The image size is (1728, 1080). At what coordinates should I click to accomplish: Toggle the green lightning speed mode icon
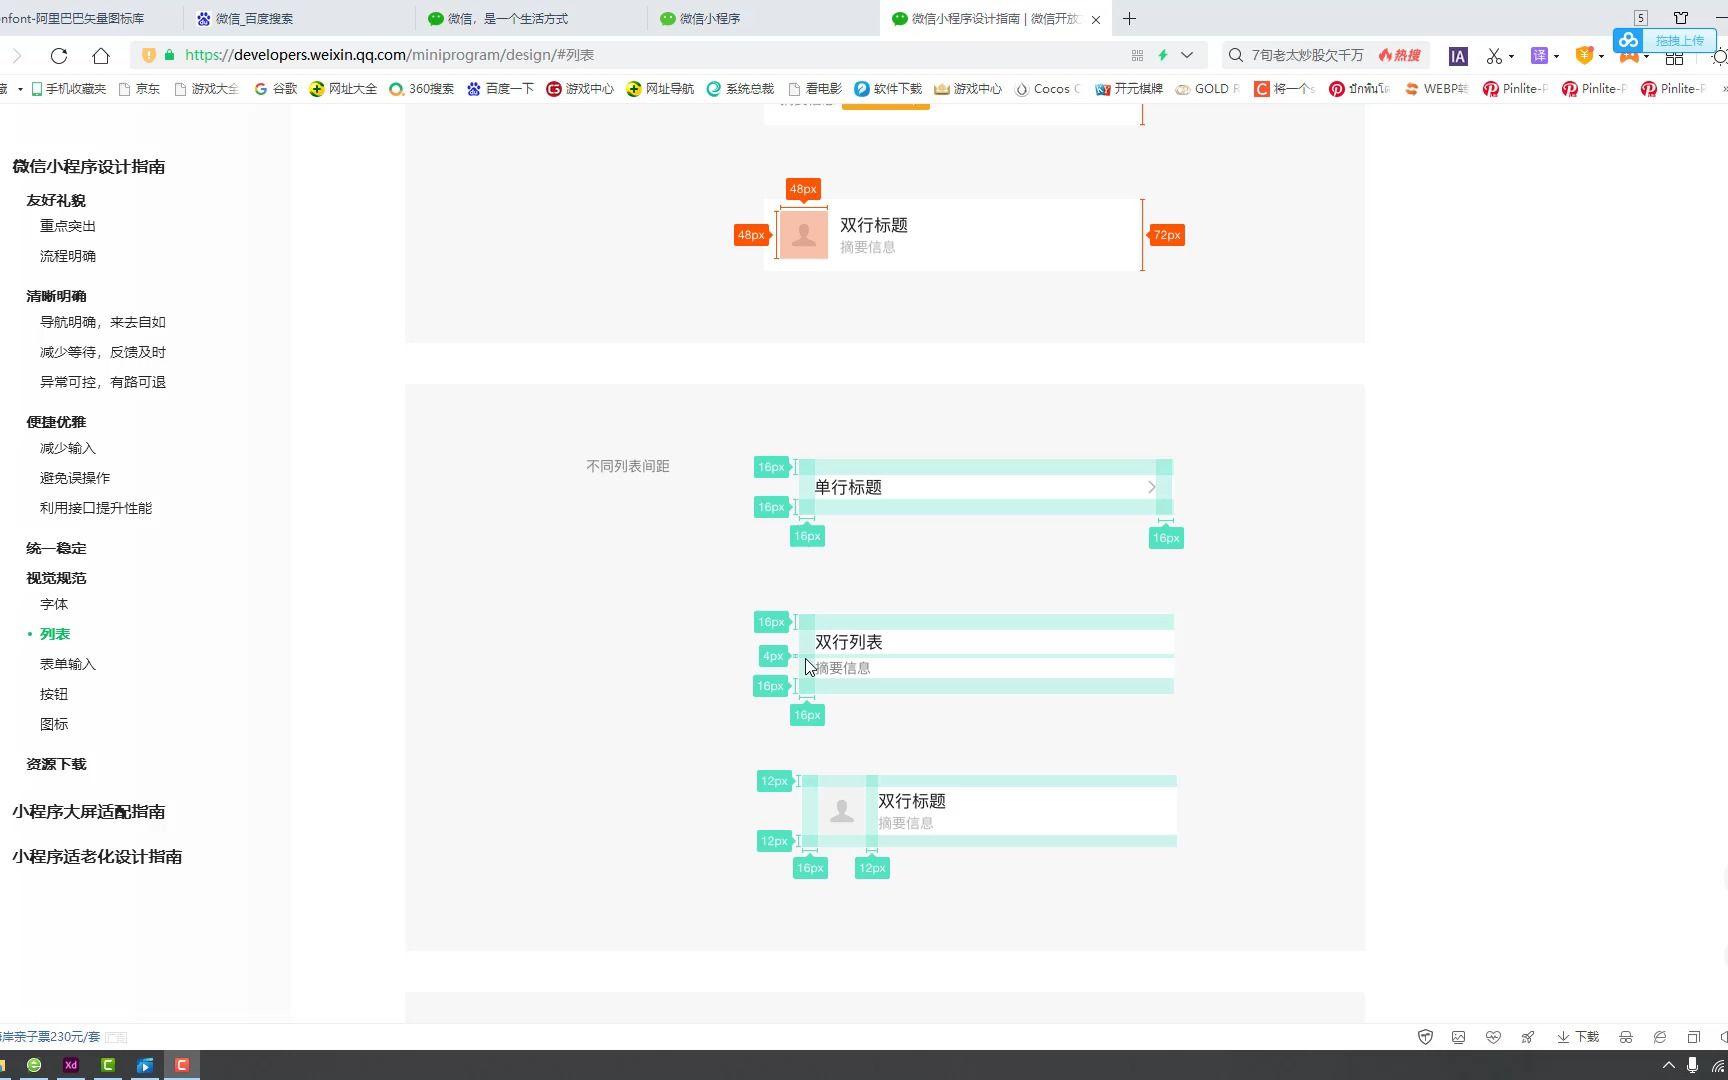(1163, 56)
